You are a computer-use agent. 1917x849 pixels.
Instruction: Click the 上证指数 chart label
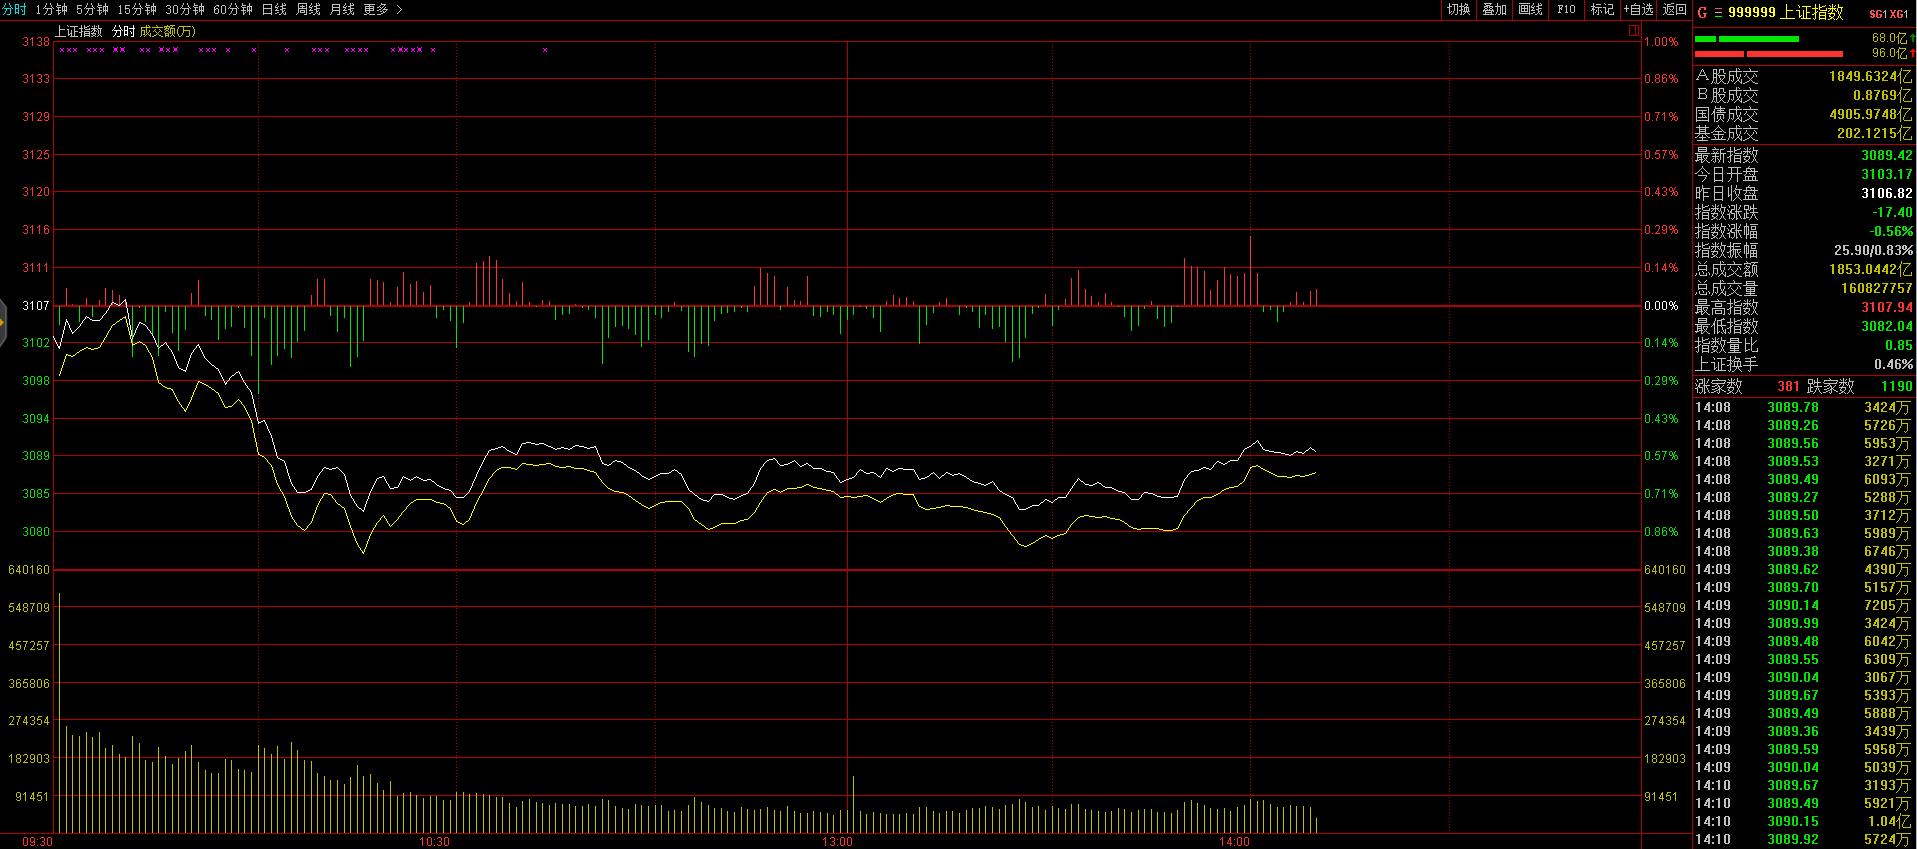click(79, 32)
